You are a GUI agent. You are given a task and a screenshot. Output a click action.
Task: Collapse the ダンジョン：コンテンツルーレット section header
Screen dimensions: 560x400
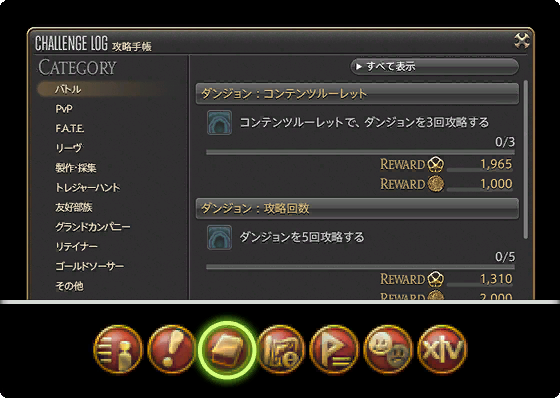pyautogui.click(x=357, y=94)
